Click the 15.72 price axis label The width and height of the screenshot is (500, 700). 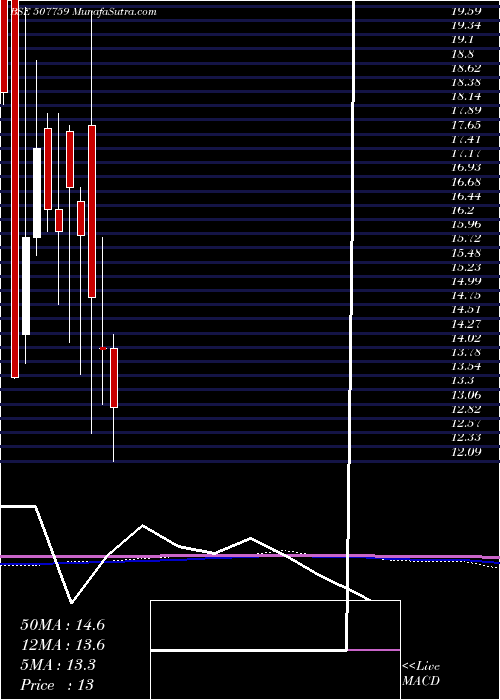point(466,238)
